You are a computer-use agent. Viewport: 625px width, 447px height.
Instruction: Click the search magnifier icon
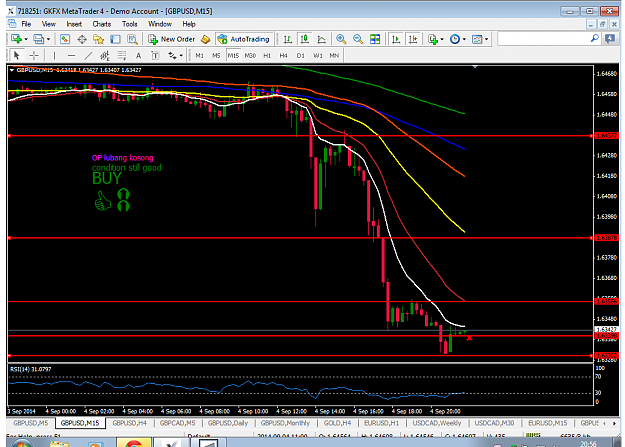(x=594, y=39)
